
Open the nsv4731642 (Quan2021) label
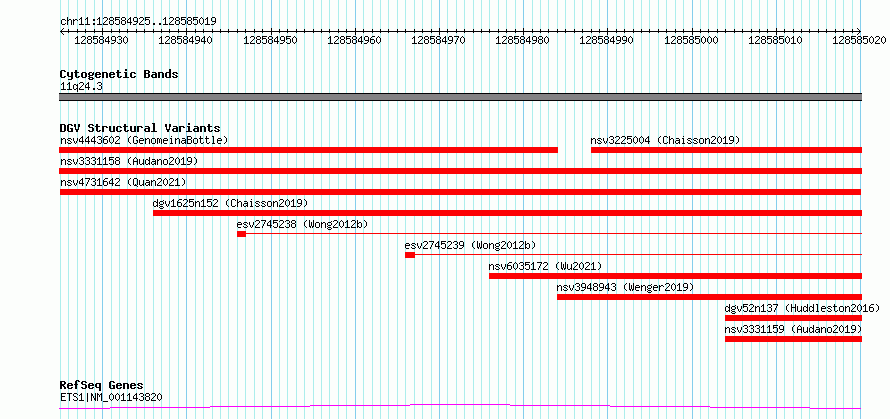(x=123, y=182)
